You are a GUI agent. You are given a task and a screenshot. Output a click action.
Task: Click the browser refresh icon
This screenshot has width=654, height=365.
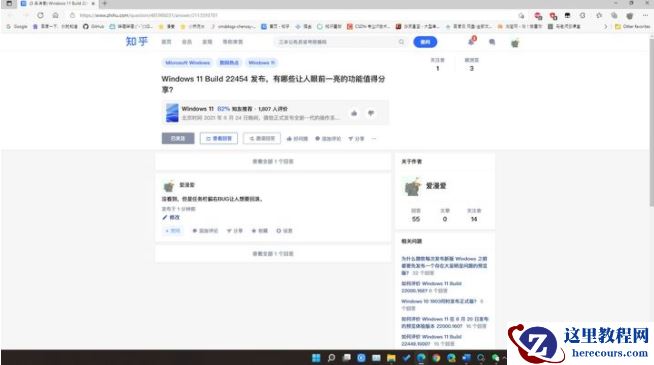(40, 15)
